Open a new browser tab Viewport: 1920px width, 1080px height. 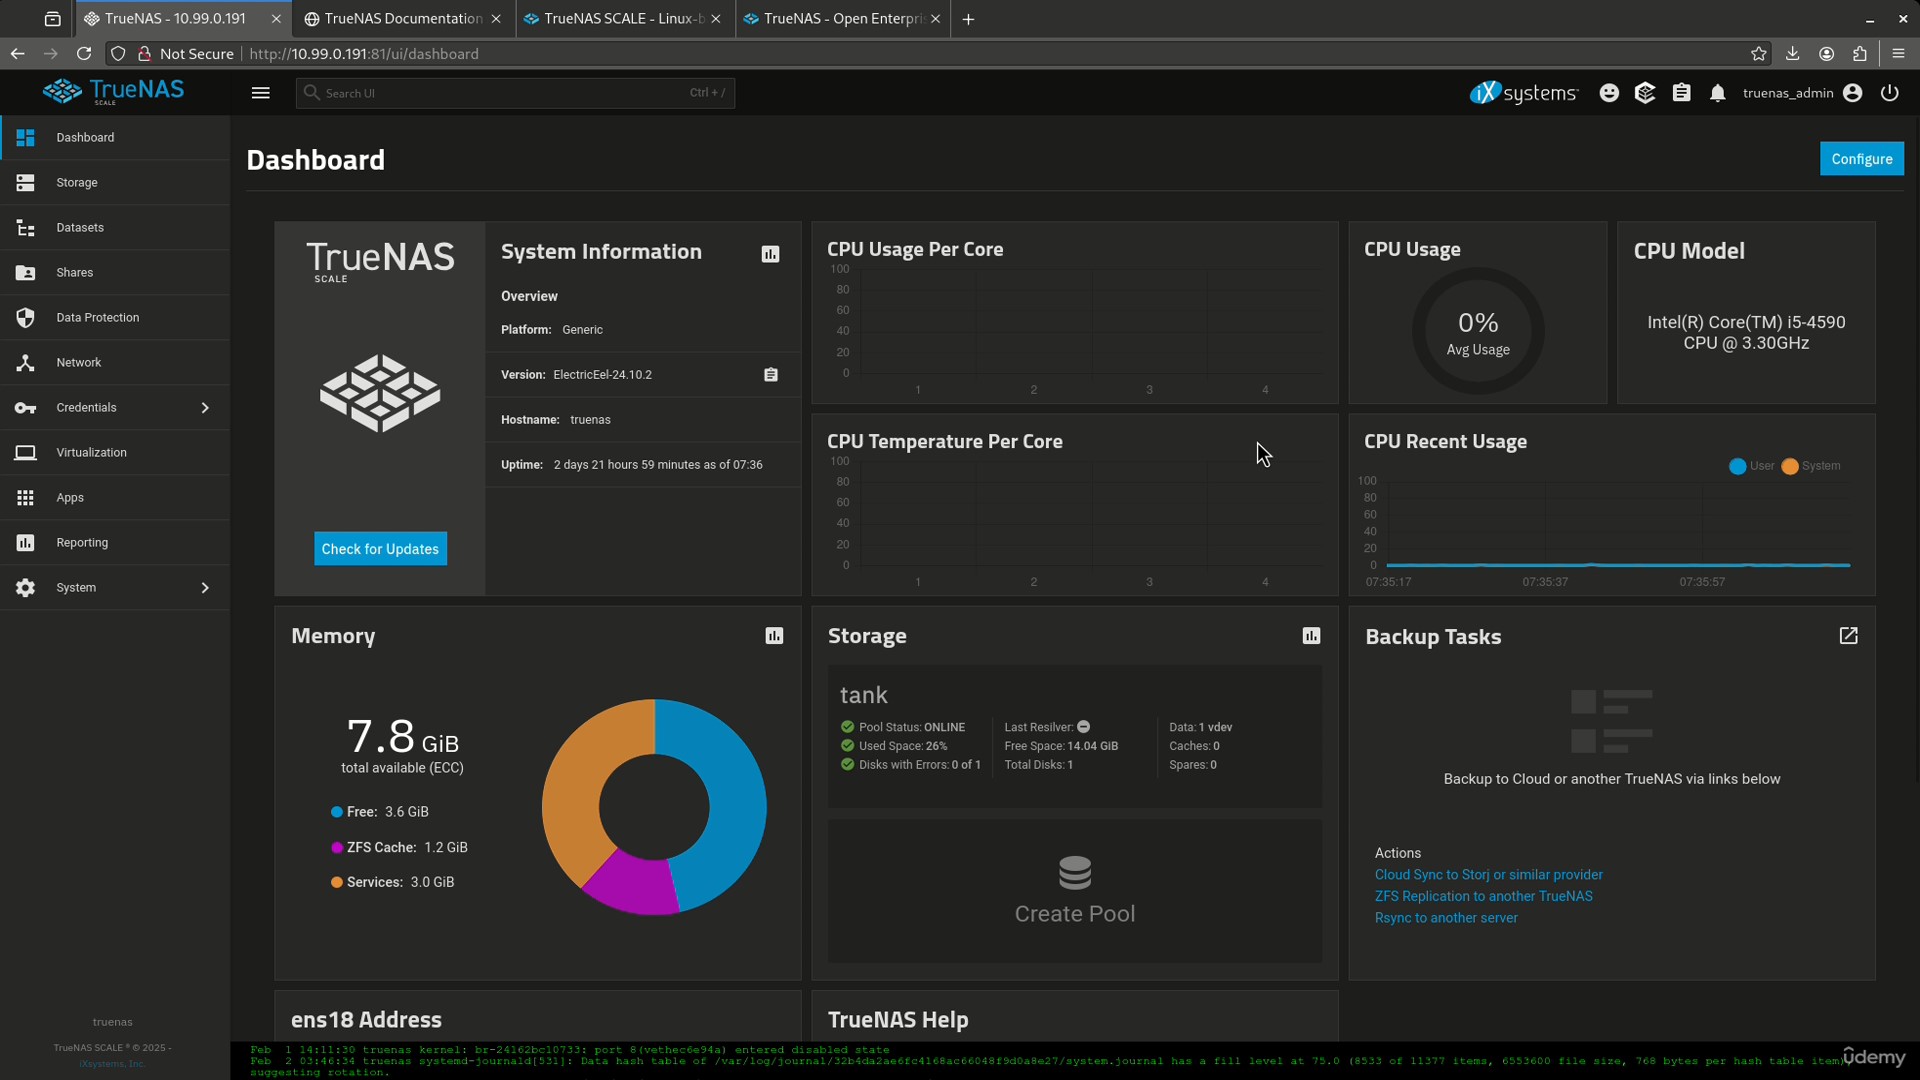tap(968, 18)
